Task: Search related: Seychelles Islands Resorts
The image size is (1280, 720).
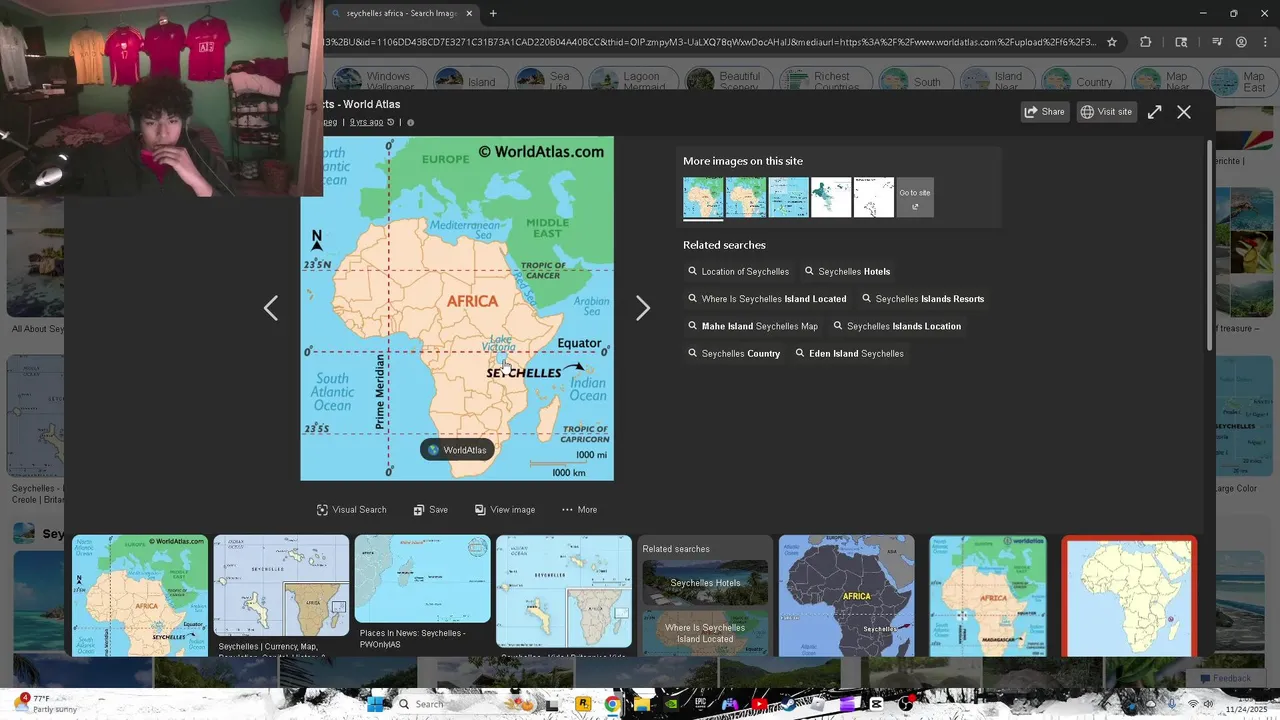Action: [x=923, y=299]
